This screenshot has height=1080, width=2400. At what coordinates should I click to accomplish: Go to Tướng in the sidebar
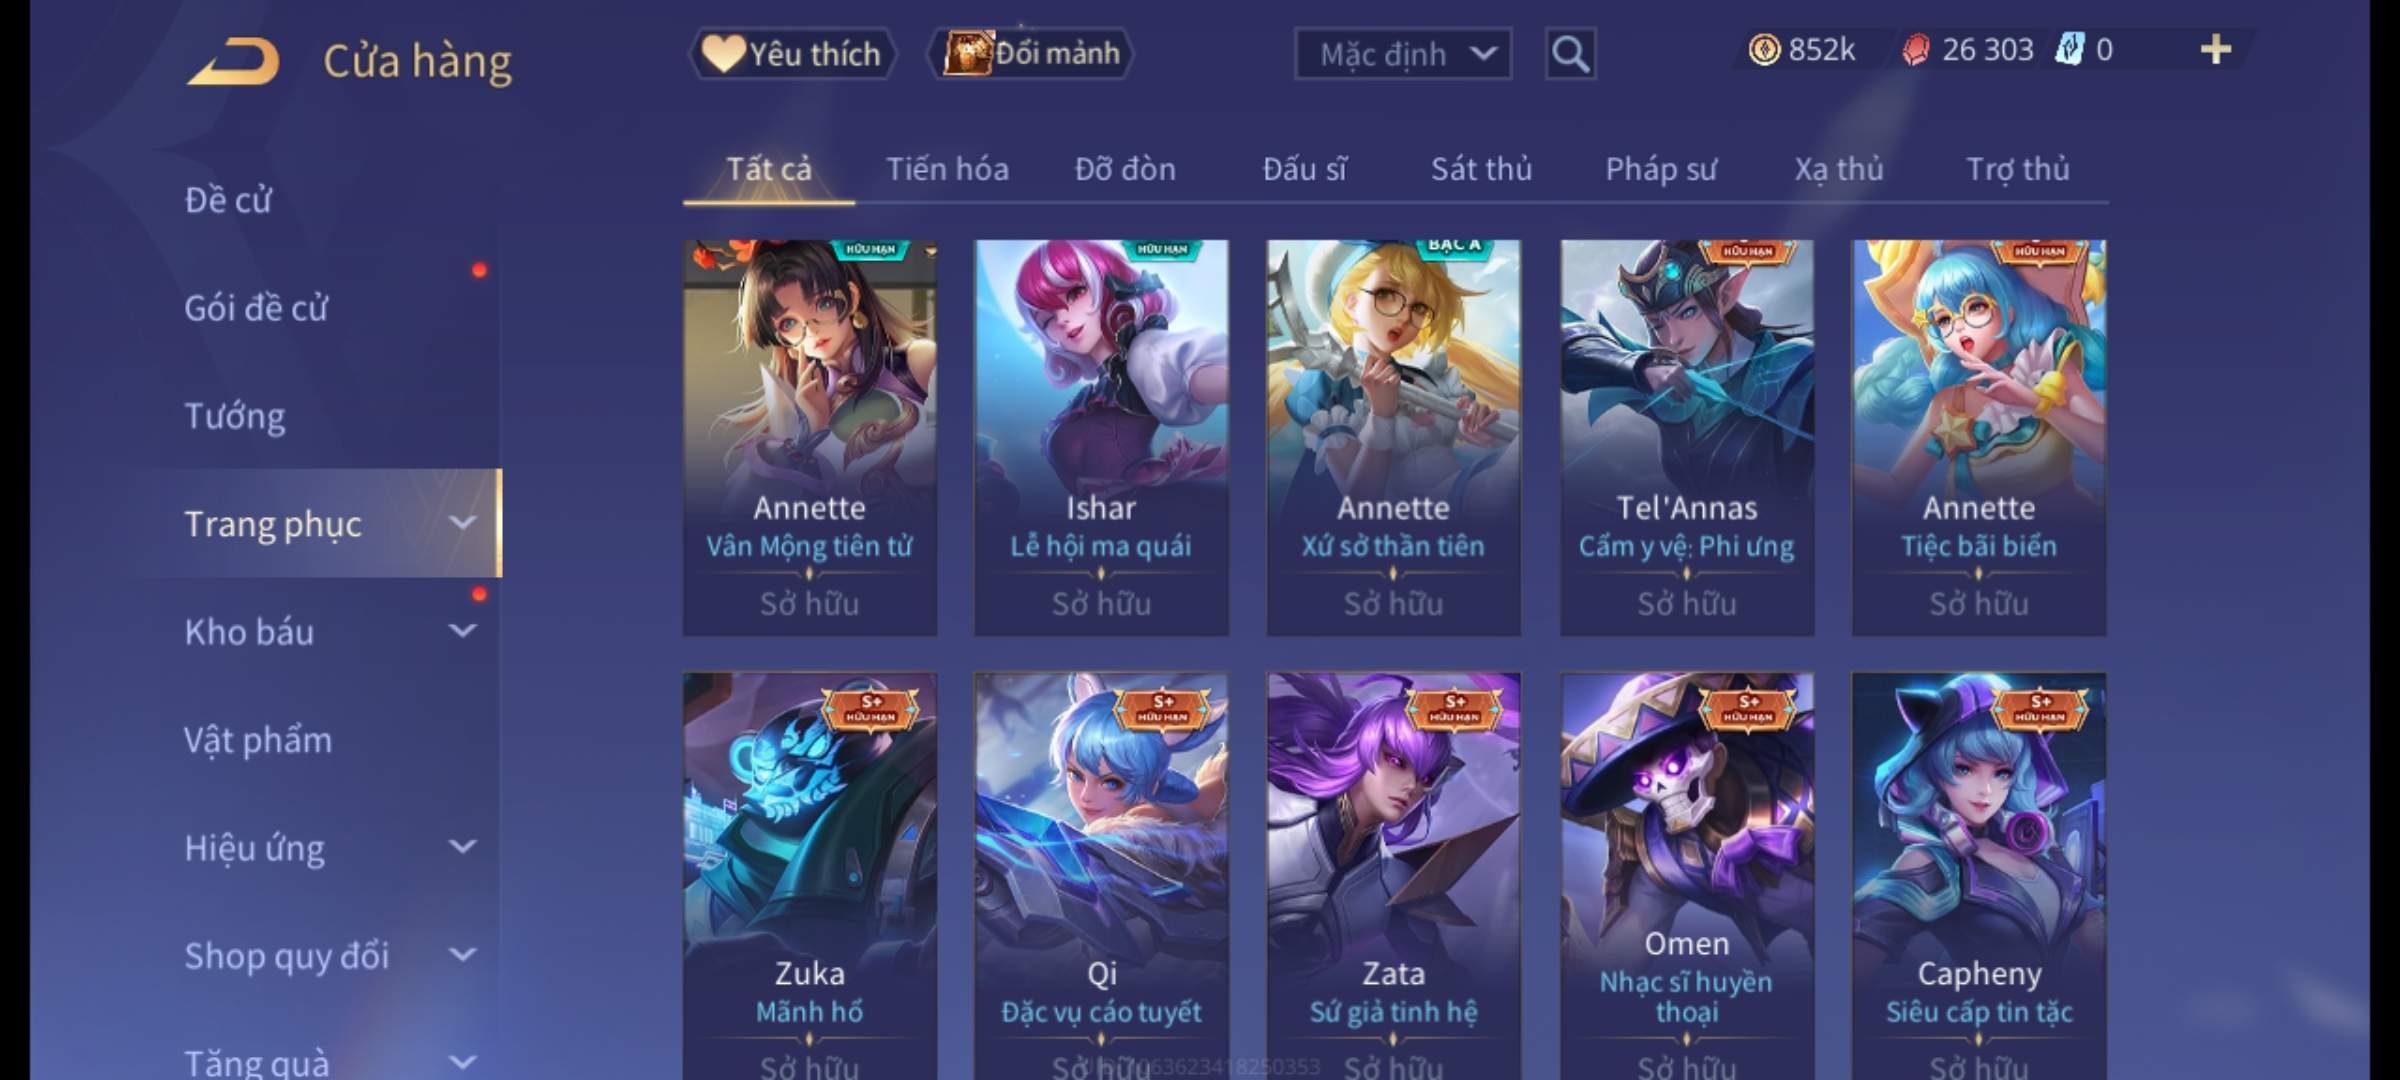pos(235,416)
